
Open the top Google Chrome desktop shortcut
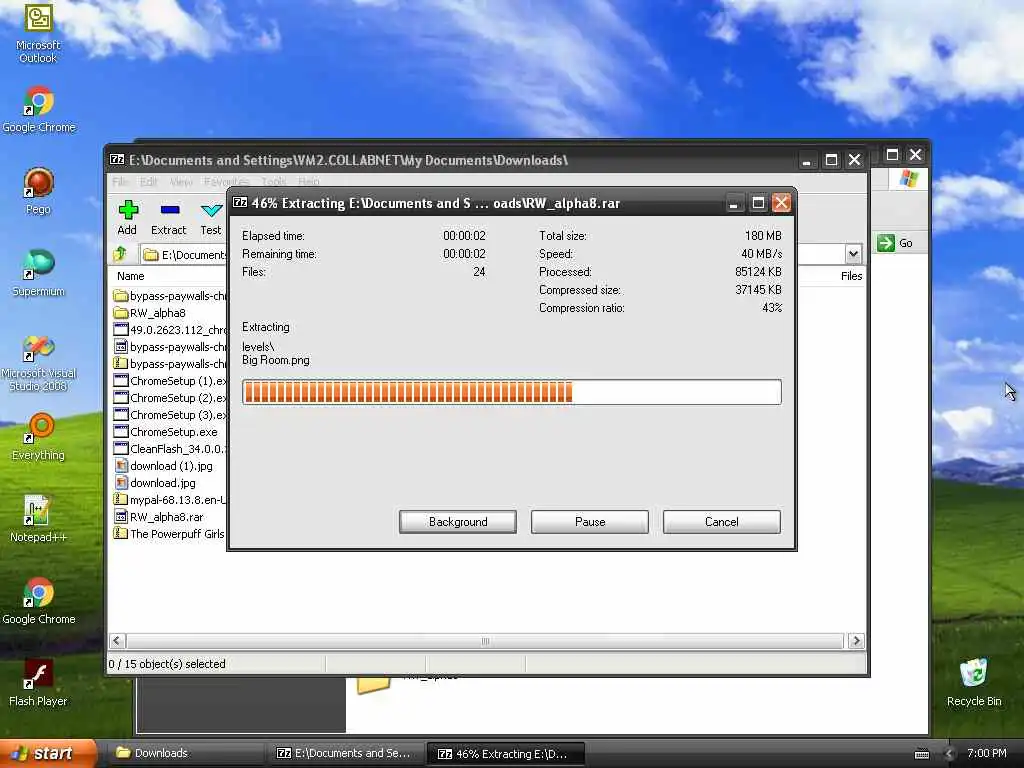(39, 110)
